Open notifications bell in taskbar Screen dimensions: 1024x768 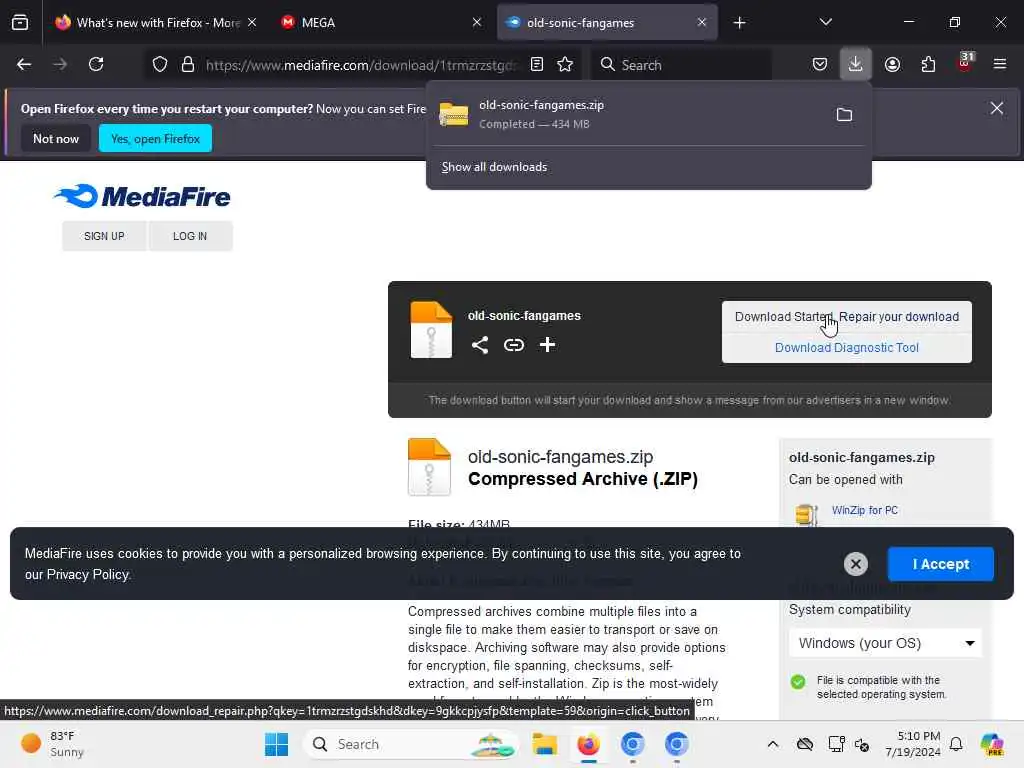click(x=956, y=744)
